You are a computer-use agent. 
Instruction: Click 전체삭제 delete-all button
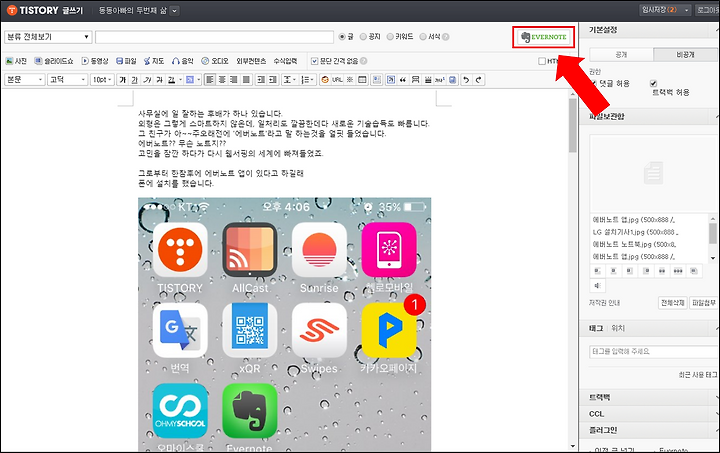[673, 303]
